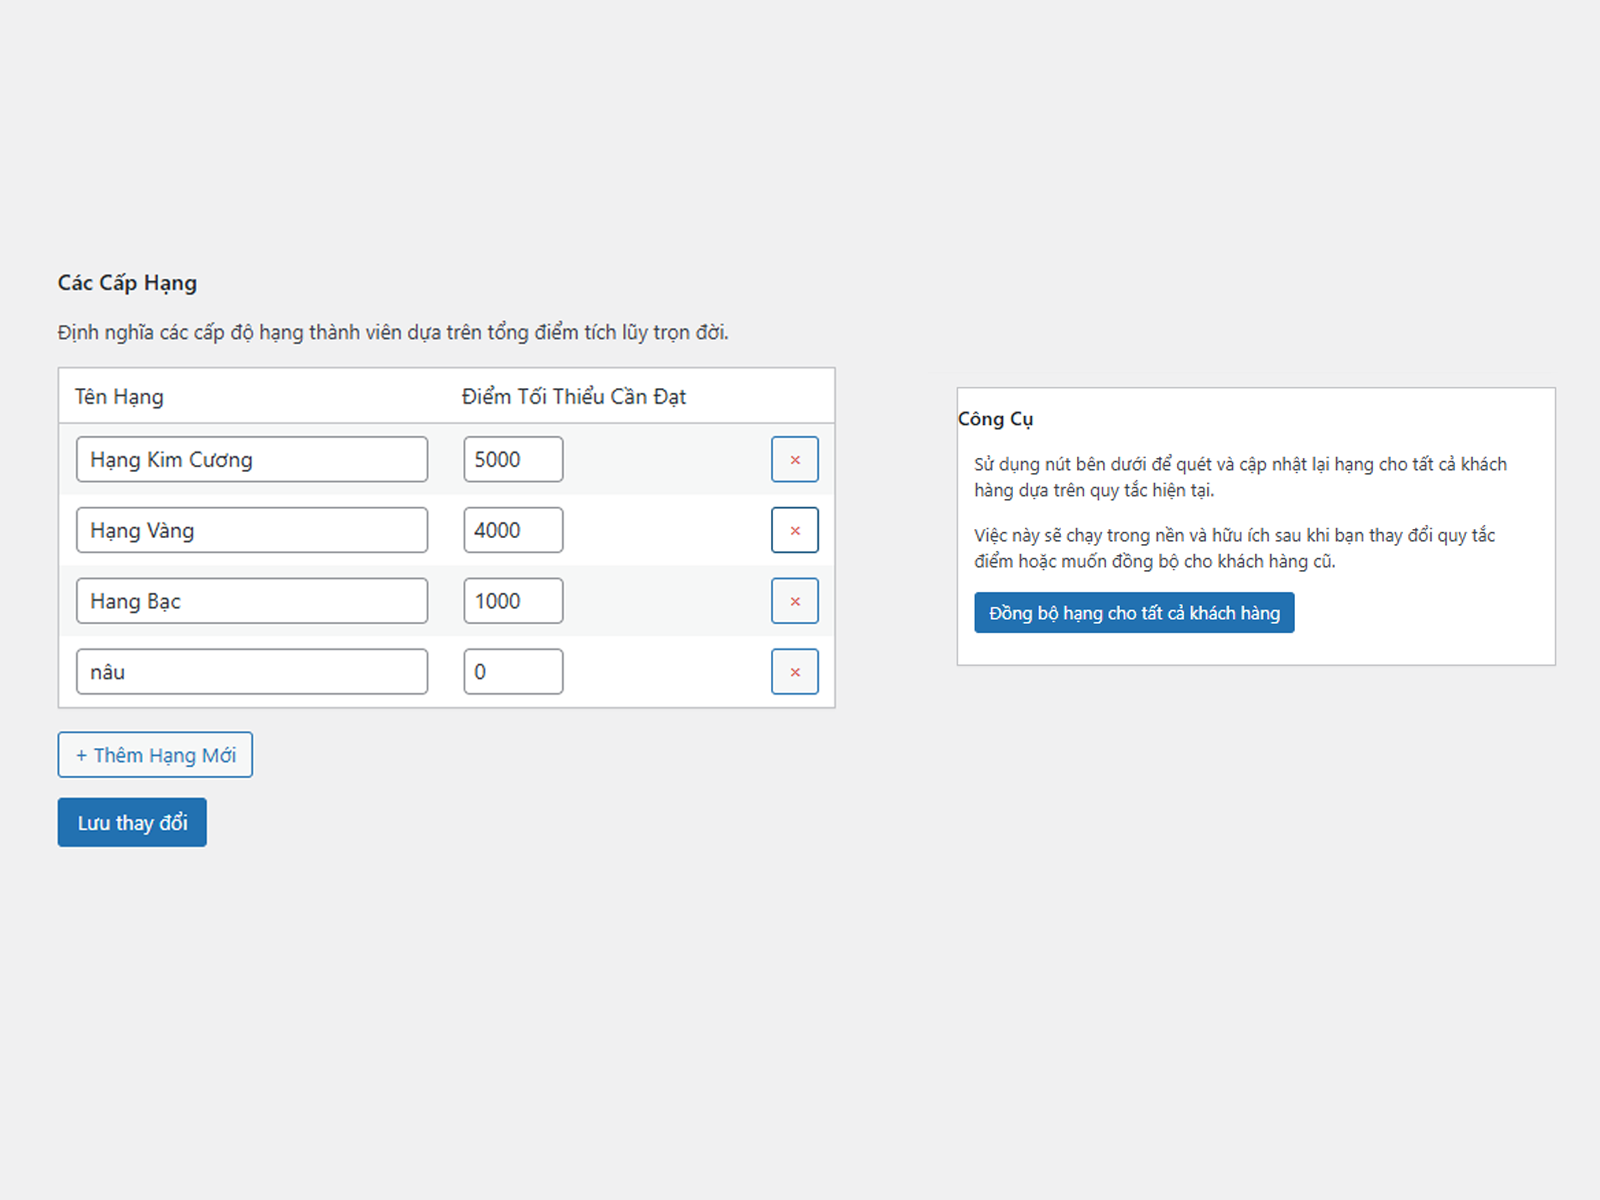This screenshot has height=1200, width=1600.
Task: Click the 0 minimum points field
Action: [x=513, y=672]
